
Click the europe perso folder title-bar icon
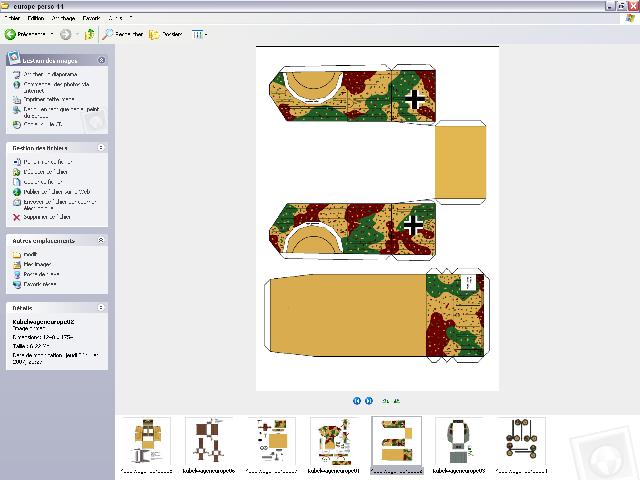[6, 6]
